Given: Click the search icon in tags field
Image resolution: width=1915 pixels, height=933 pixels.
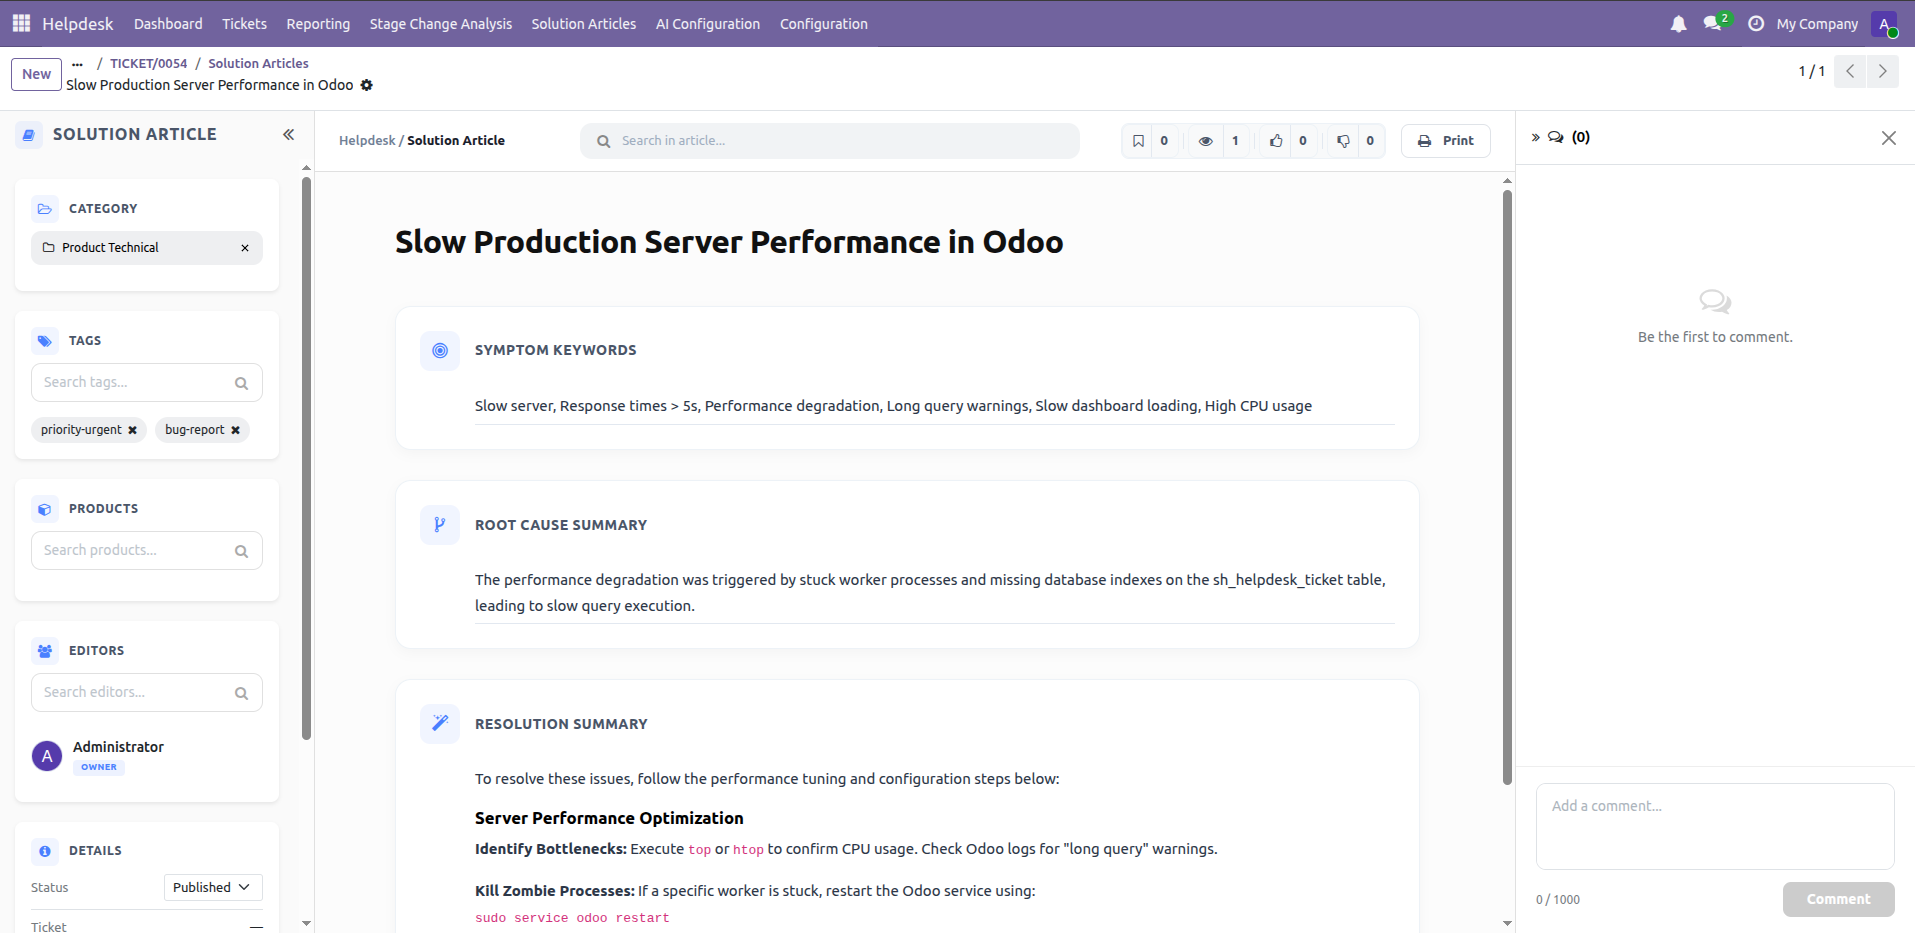Looking at the screenshot, I should point(241,383).
